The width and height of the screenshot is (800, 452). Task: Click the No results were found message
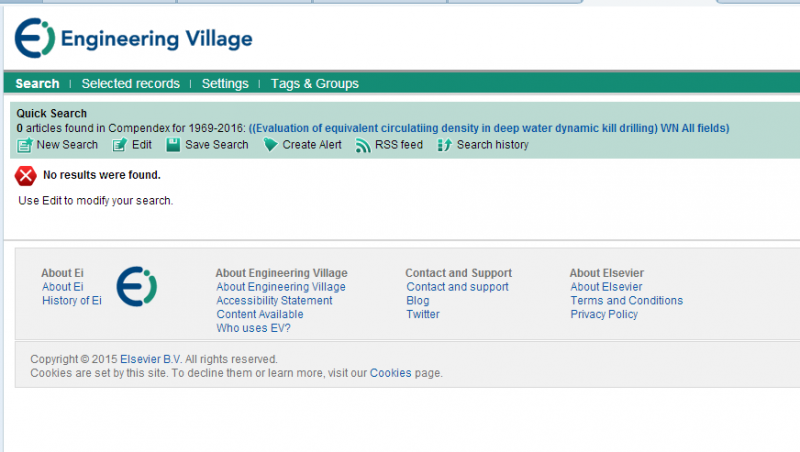click(102, 175)
